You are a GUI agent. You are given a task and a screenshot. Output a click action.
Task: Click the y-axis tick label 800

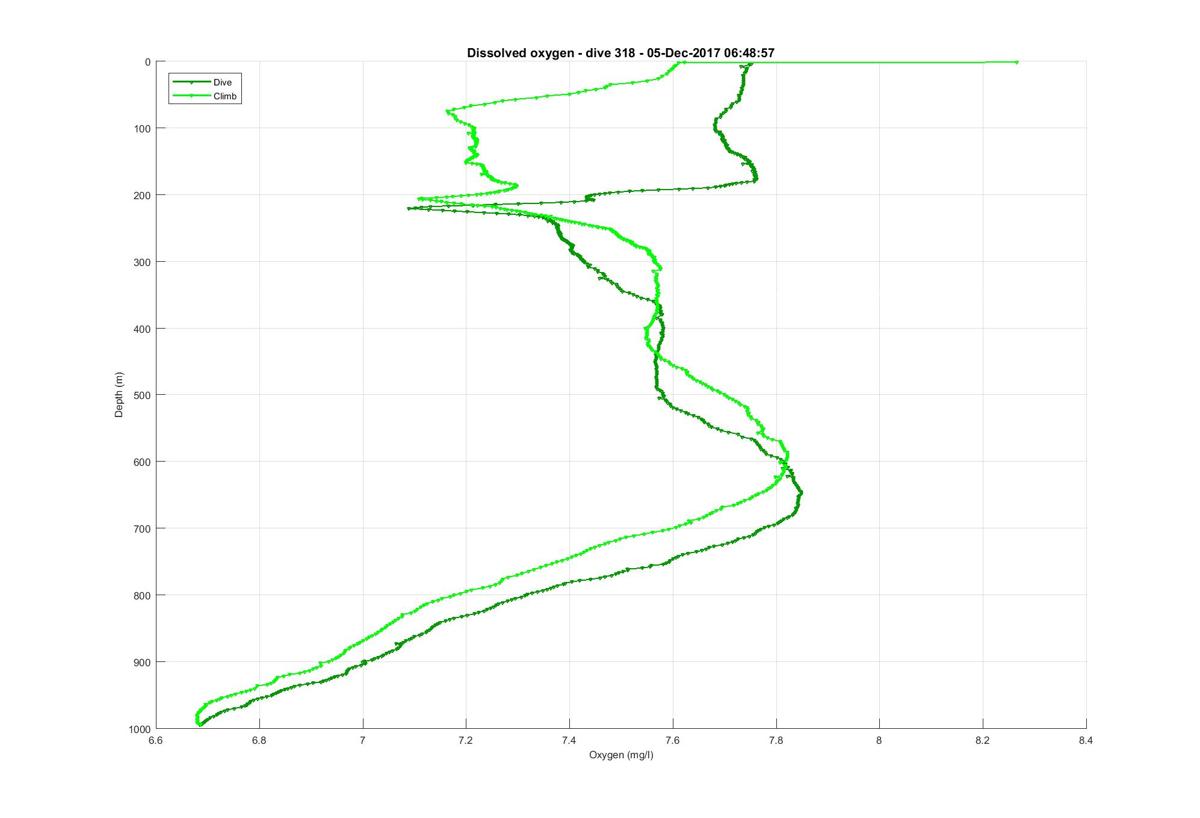click(143, 595)
